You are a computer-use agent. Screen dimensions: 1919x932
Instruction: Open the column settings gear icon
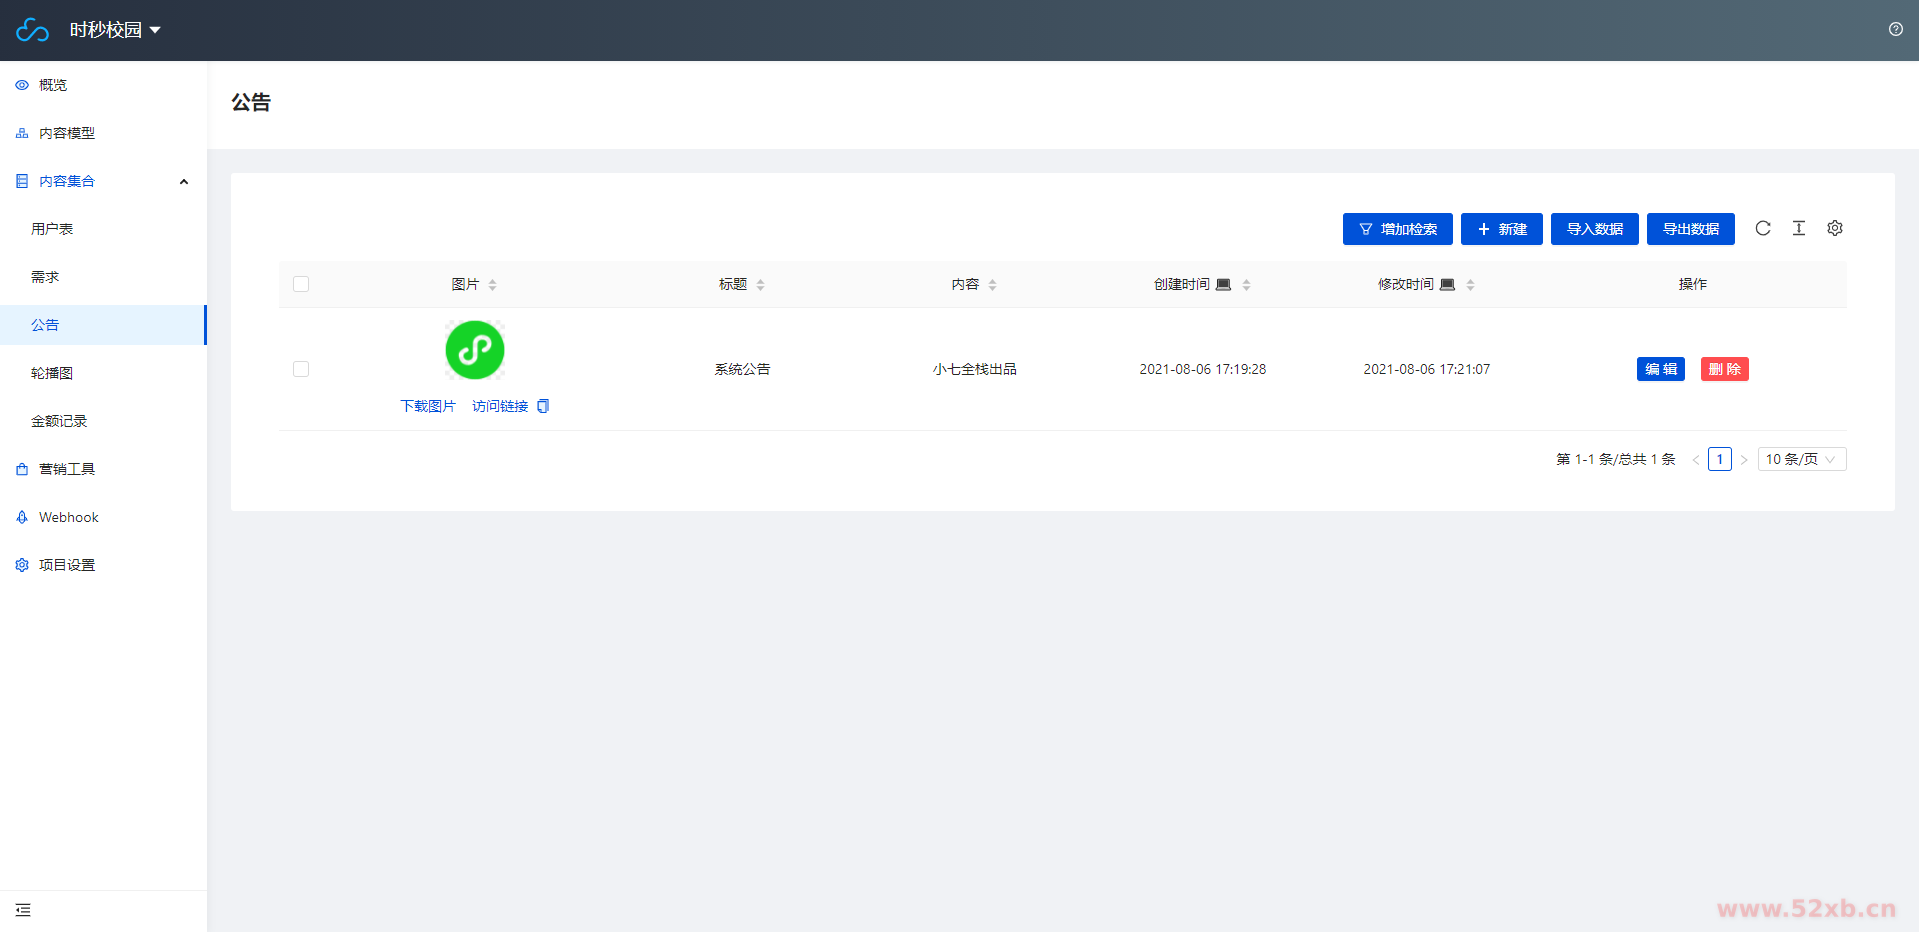pos(1834,229)
